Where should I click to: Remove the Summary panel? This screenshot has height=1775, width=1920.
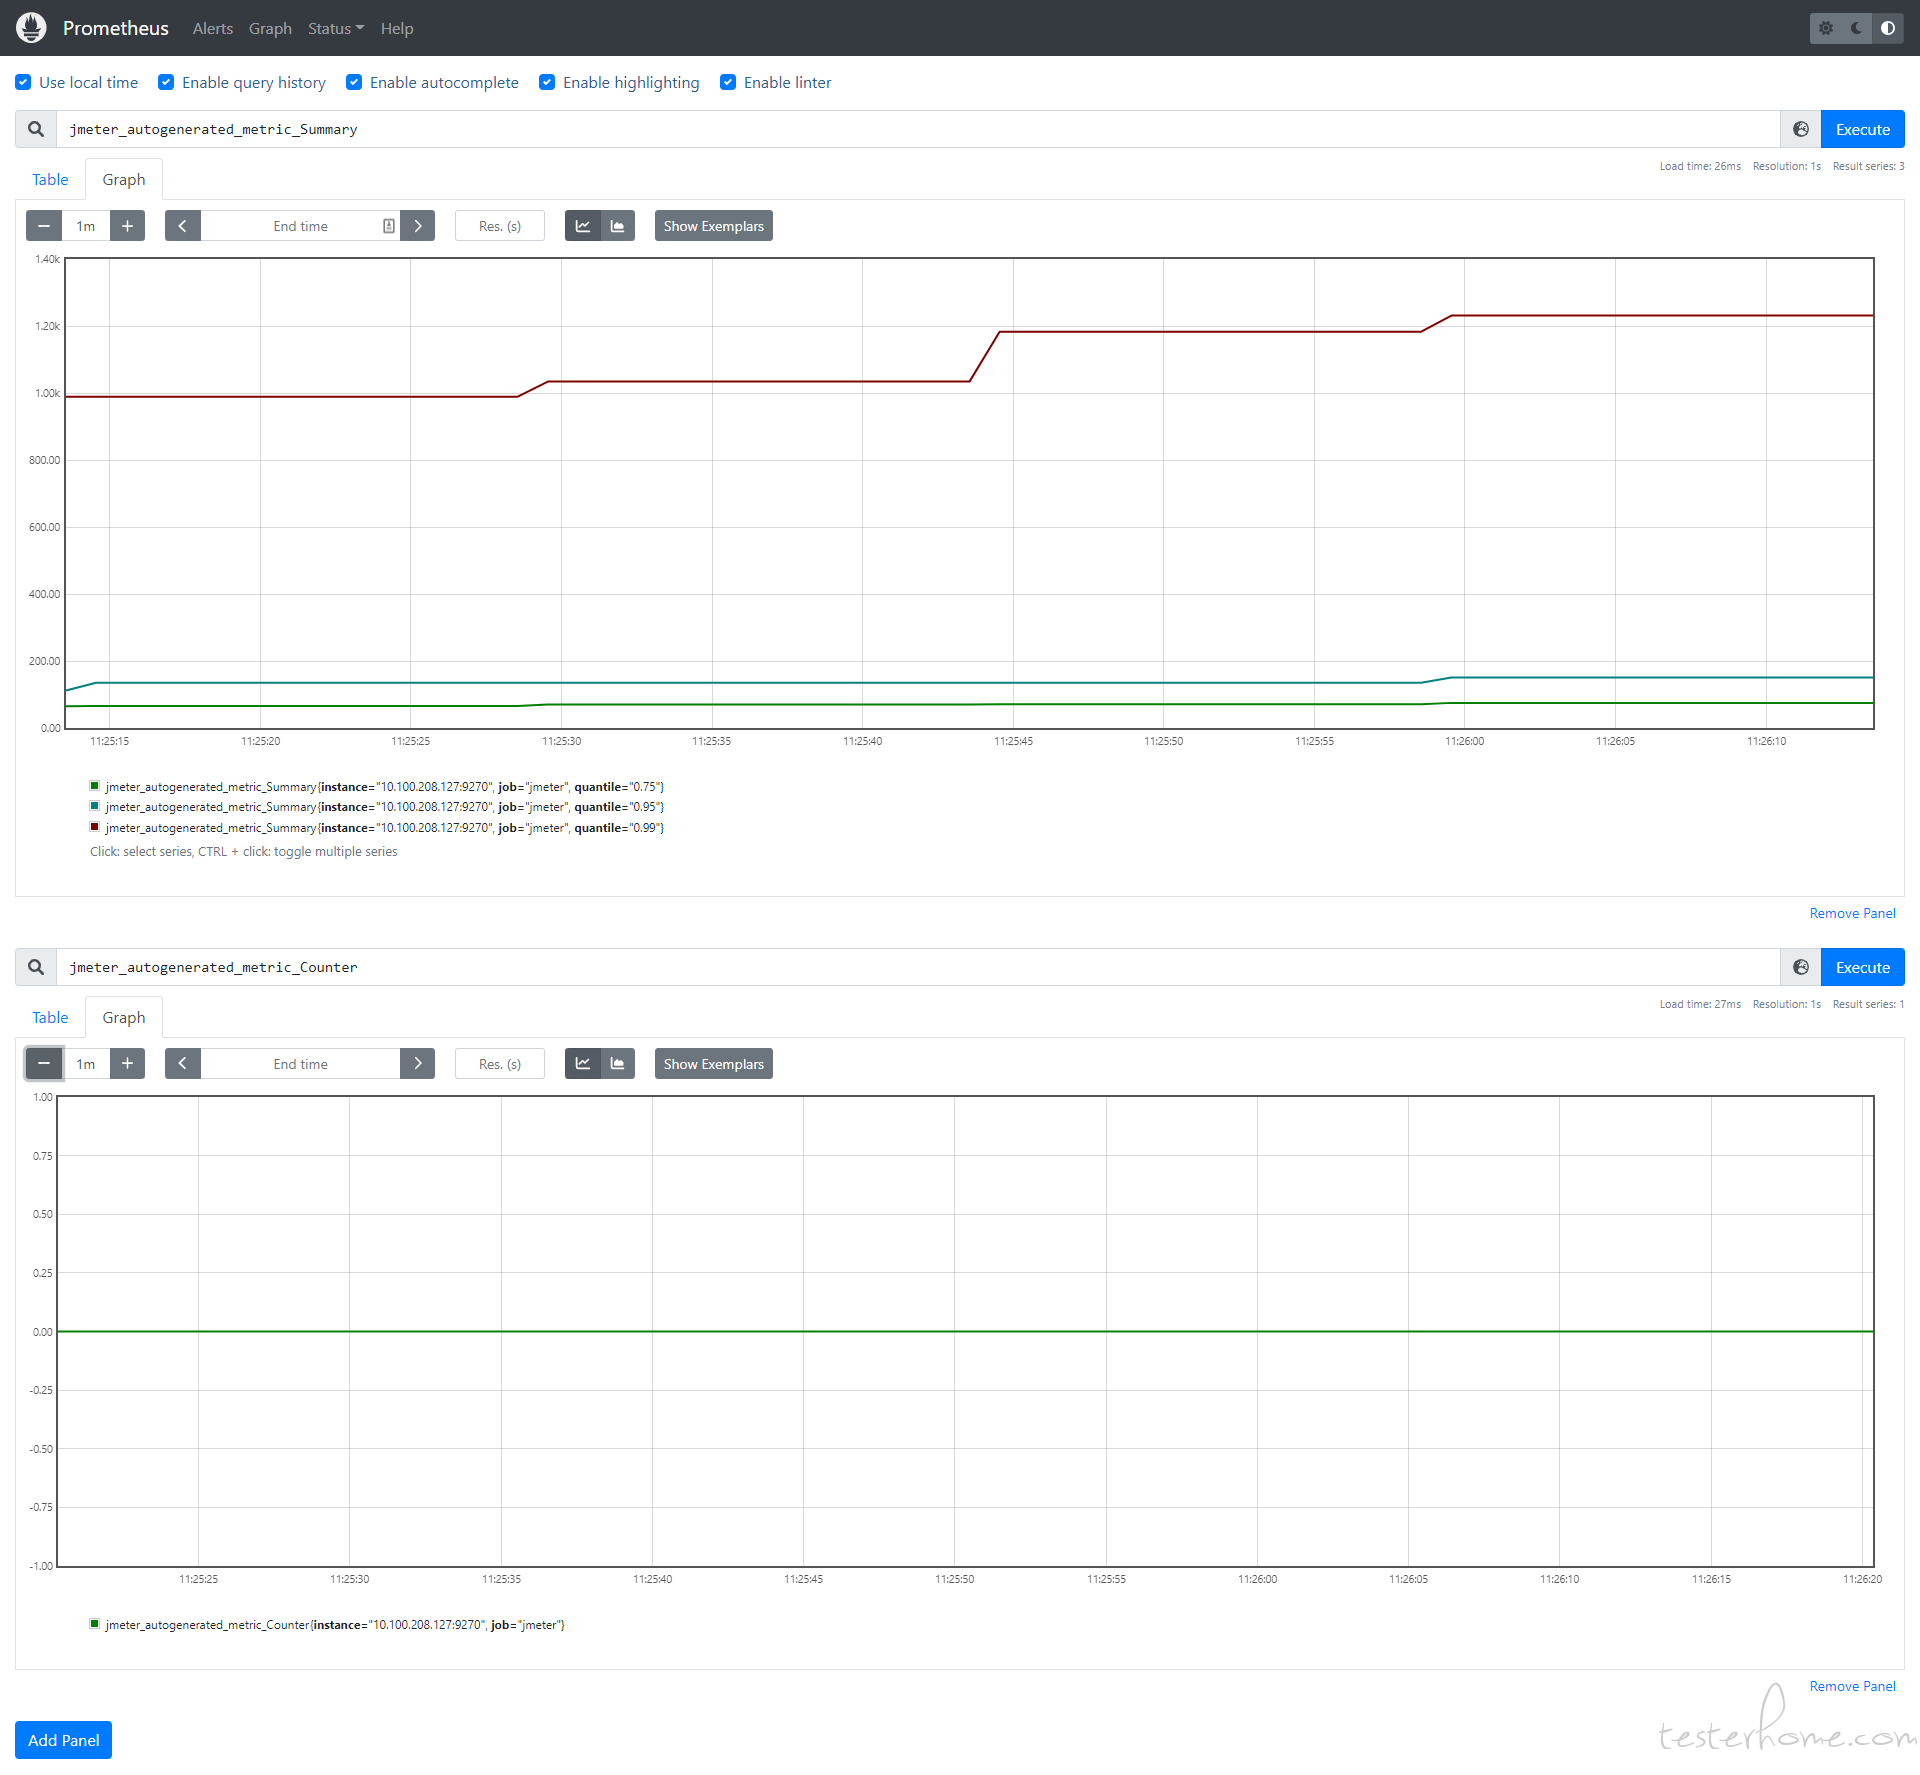pyautogui.click(x=1852, y=913)
